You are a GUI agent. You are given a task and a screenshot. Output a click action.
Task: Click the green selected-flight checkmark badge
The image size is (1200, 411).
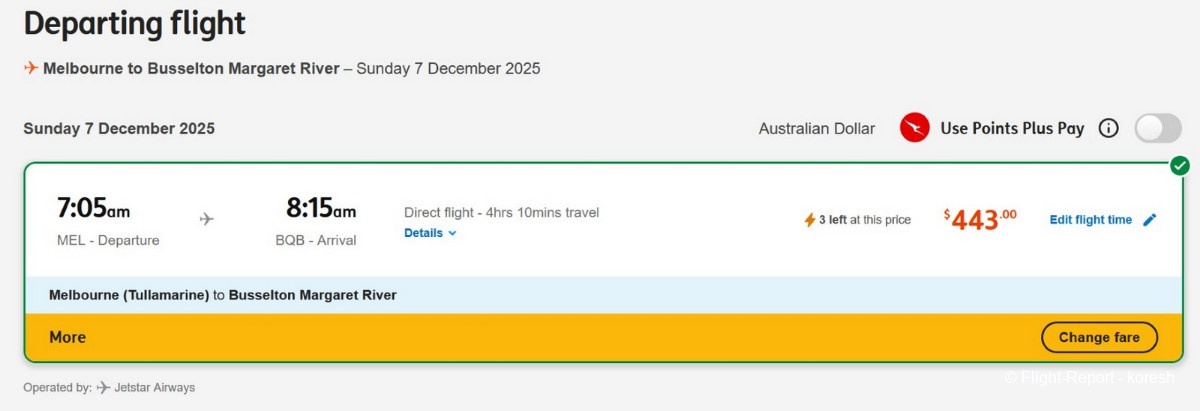point(1180,165)
